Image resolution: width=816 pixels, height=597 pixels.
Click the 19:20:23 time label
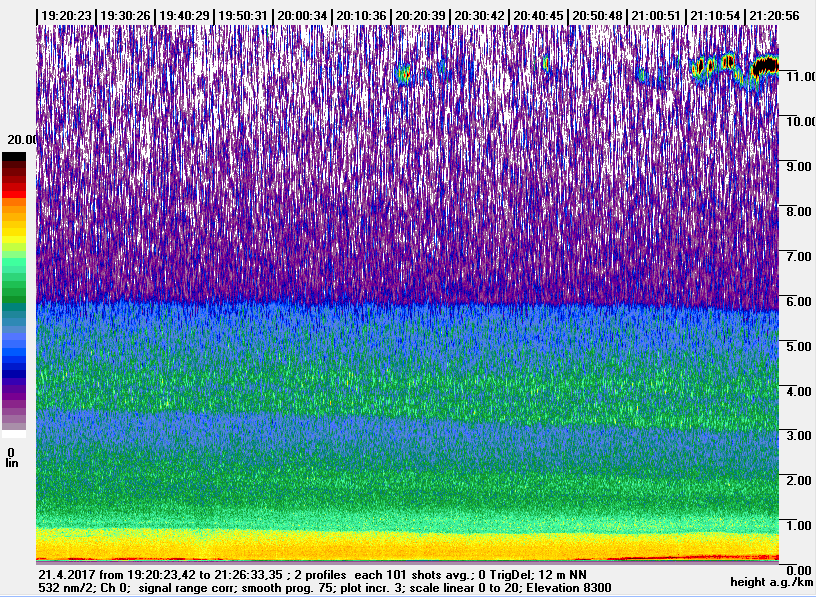(x=66, y=16)
